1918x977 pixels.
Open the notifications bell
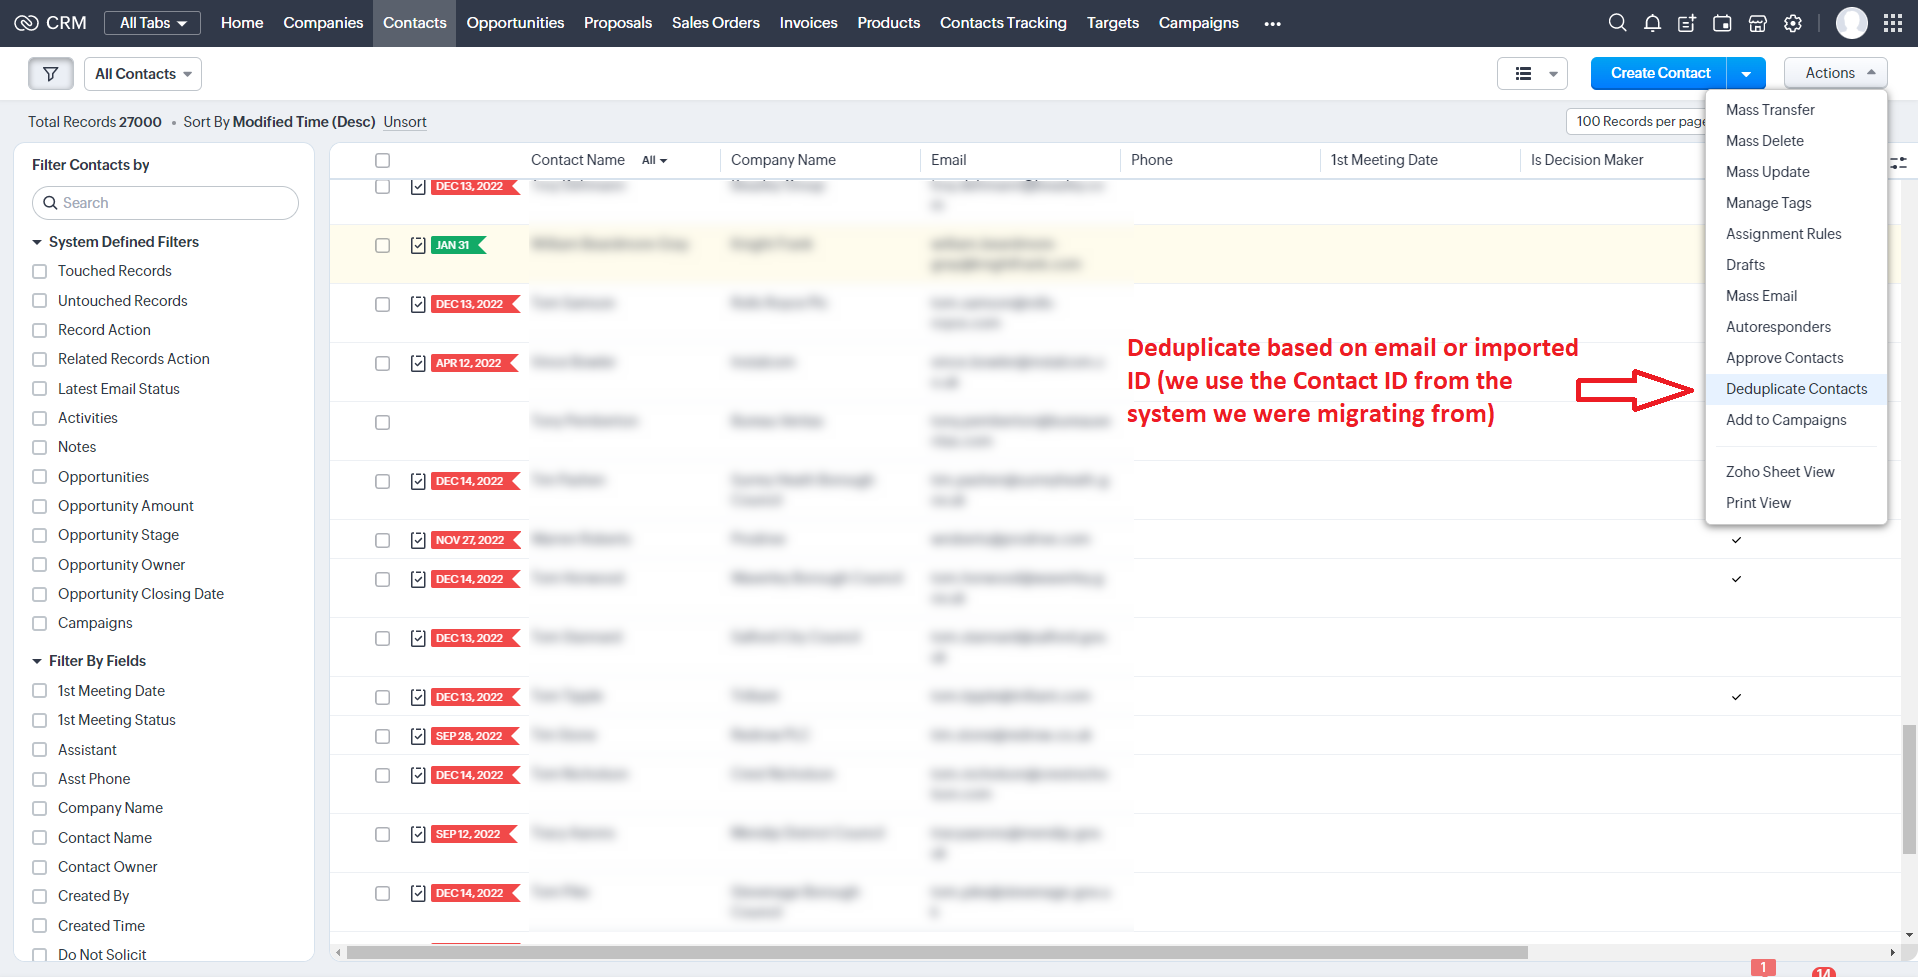(x=1652, y=23)
